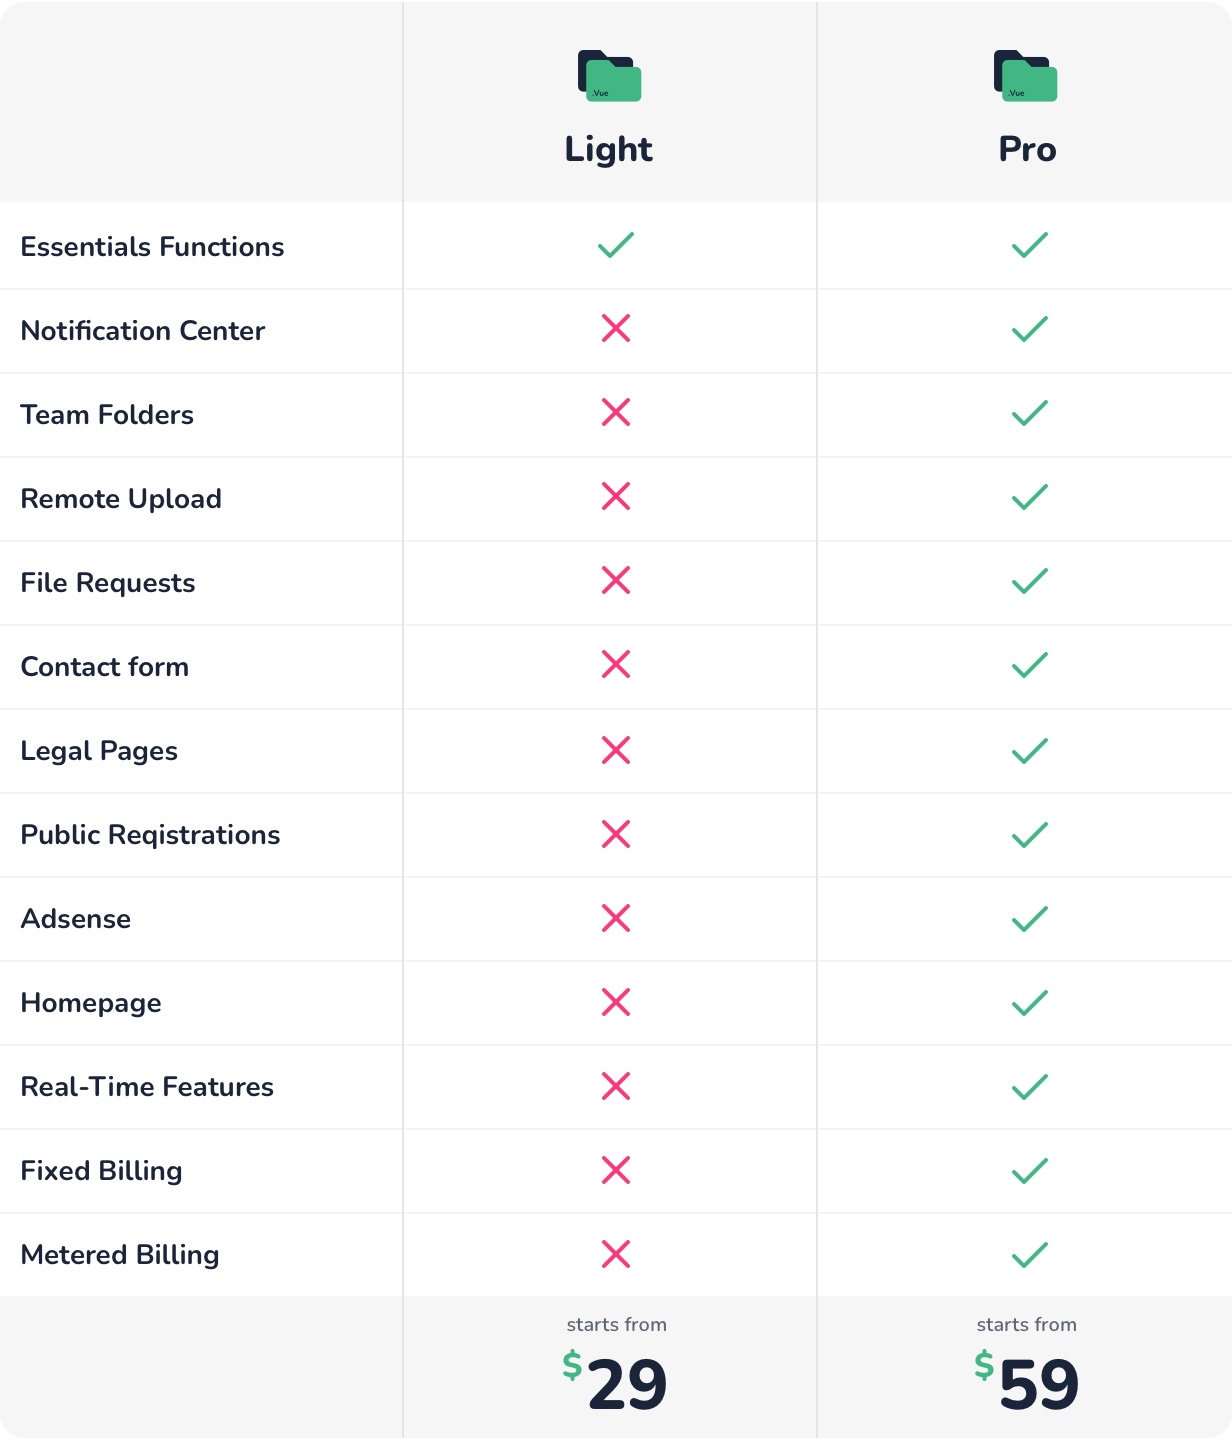
Task: Click the Pro checkmark for File Requests
Action: 1030,581
